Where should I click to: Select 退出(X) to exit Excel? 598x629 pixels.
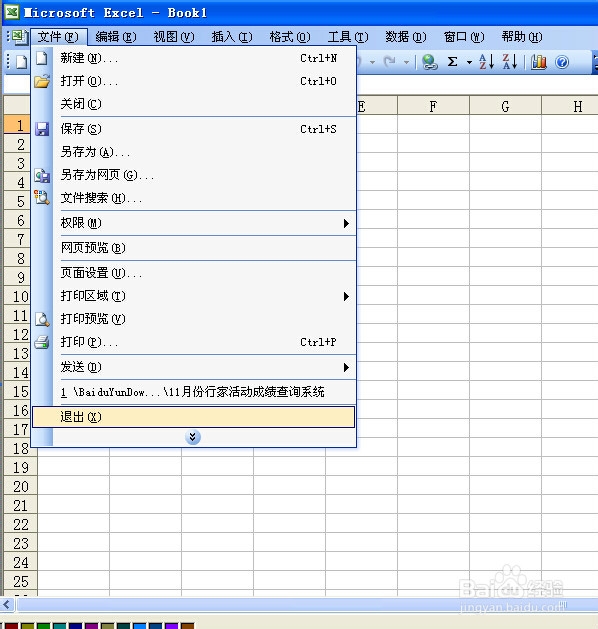pos(193,417)
